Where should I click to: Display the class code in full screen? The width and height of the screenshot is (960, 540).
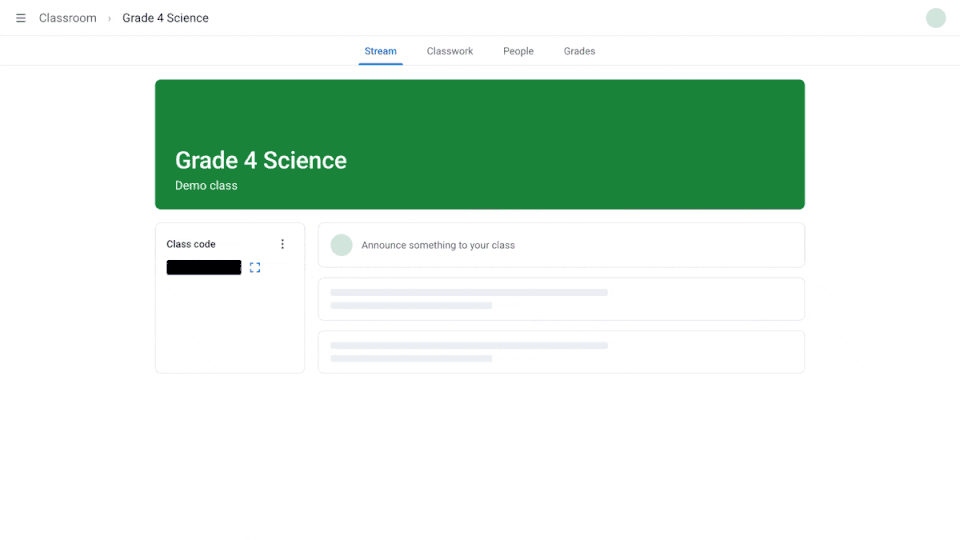tap(255, 268)
